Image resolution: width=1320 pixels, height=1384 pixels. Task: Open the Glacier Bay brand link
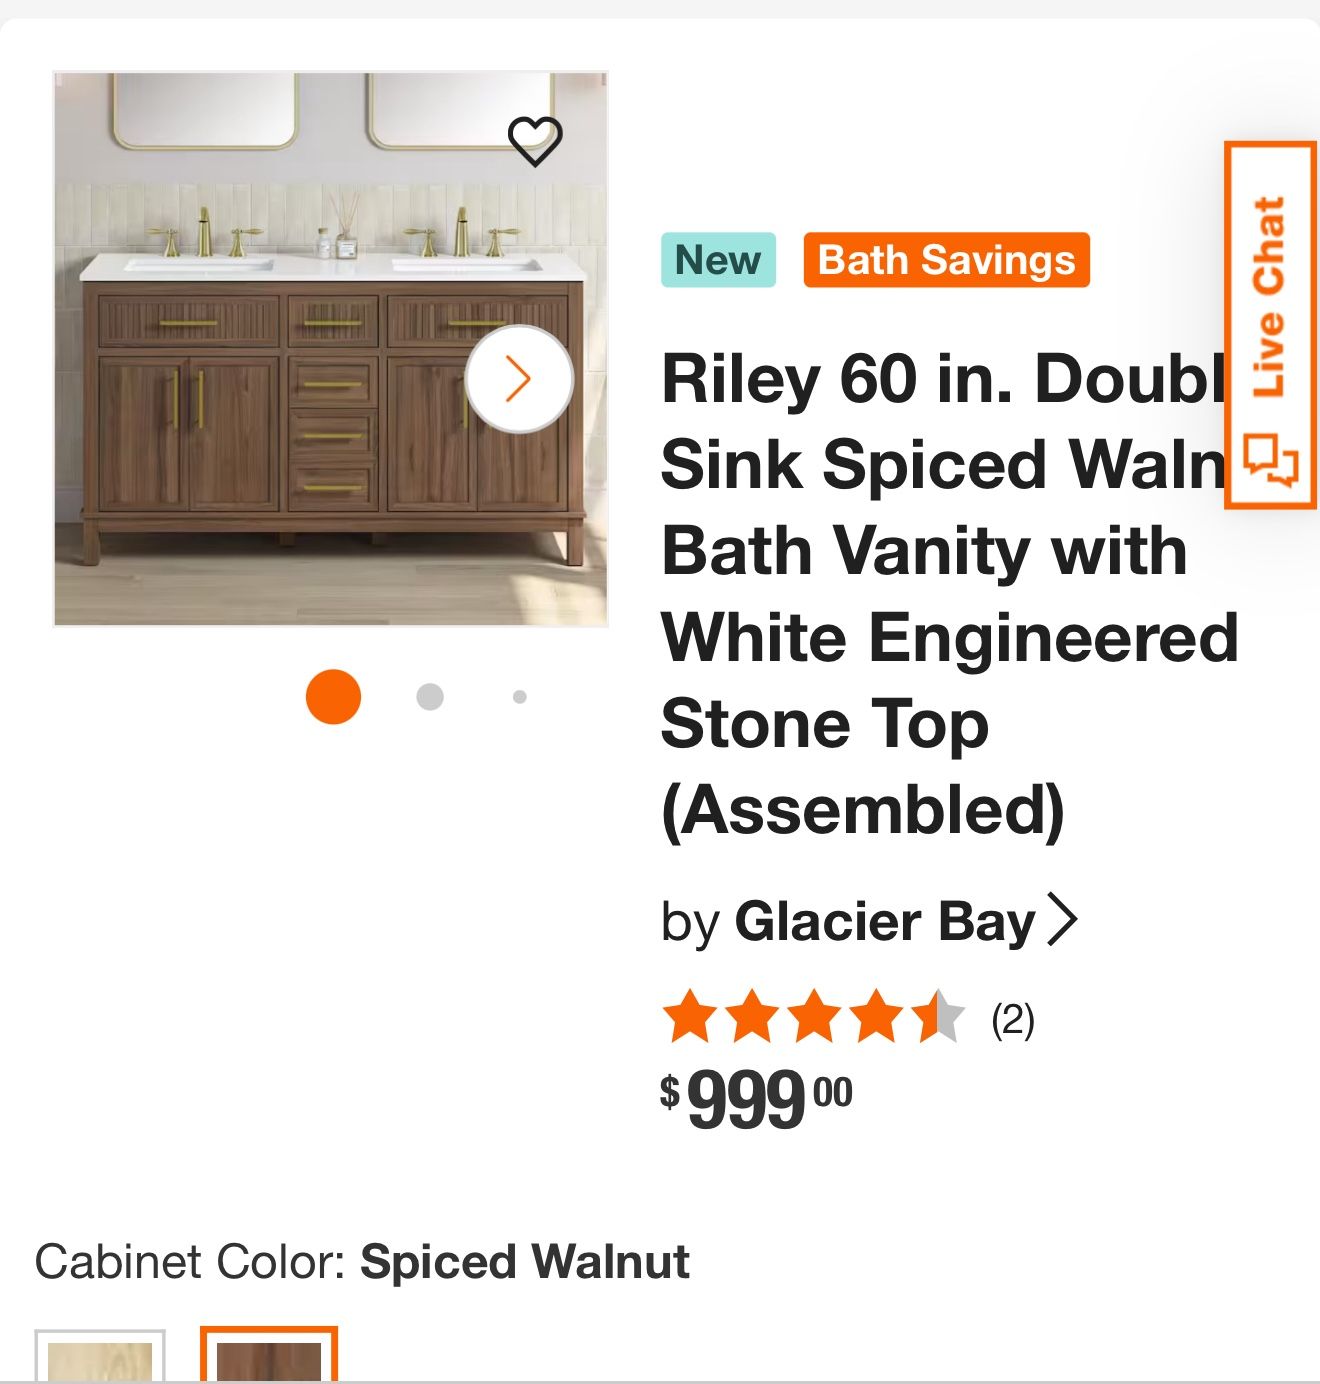[884, 921]
